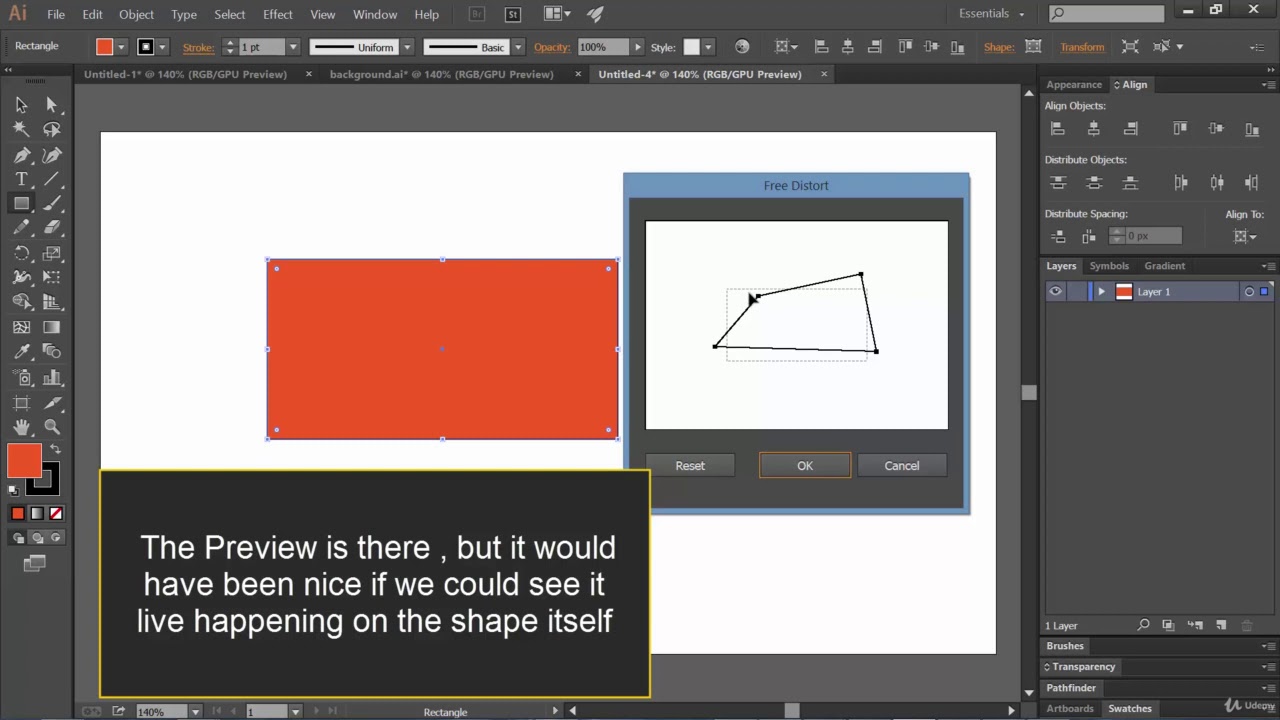1280x720 pixels.
Task: Enable Draw Behind mode
Action: pyautogui.click(x=38, y=538)
